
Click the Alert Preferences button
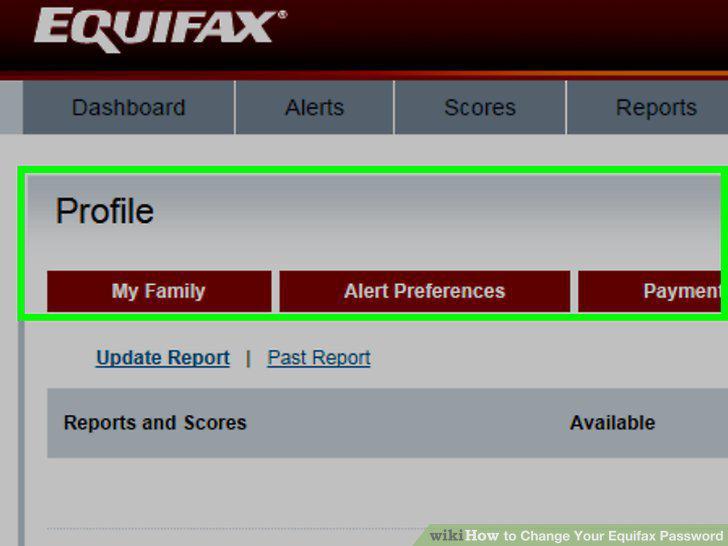click(424, 292)
